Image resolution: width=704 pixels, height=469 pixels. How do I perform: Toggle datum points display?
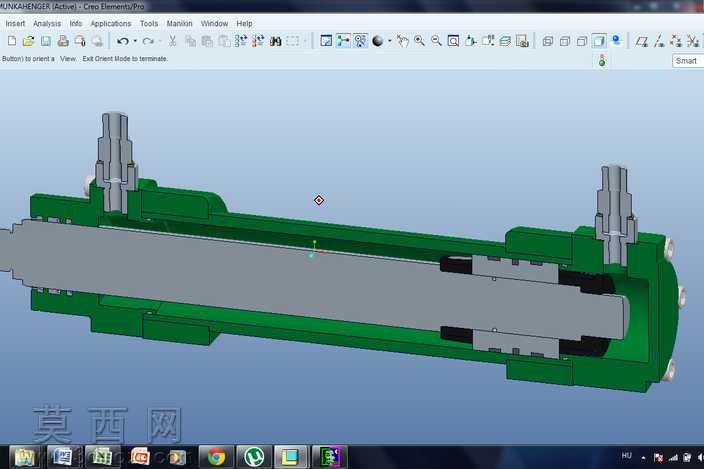pyautogui.click(x=676, y=41)
